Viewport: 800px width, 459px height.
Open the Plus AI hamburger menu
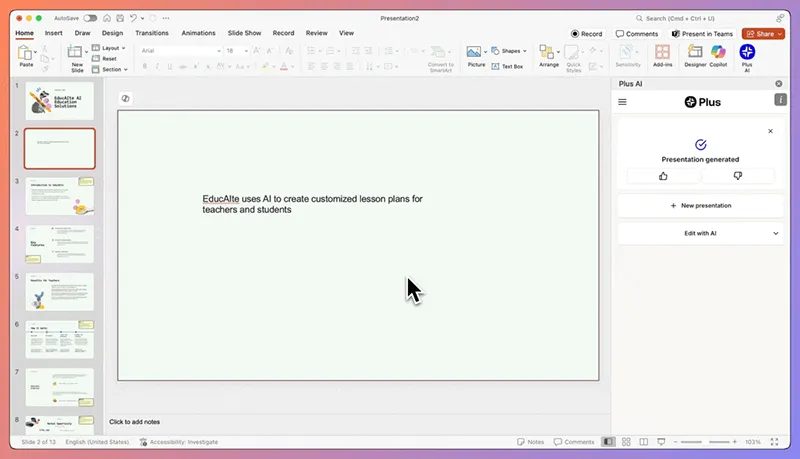(622, 102)
